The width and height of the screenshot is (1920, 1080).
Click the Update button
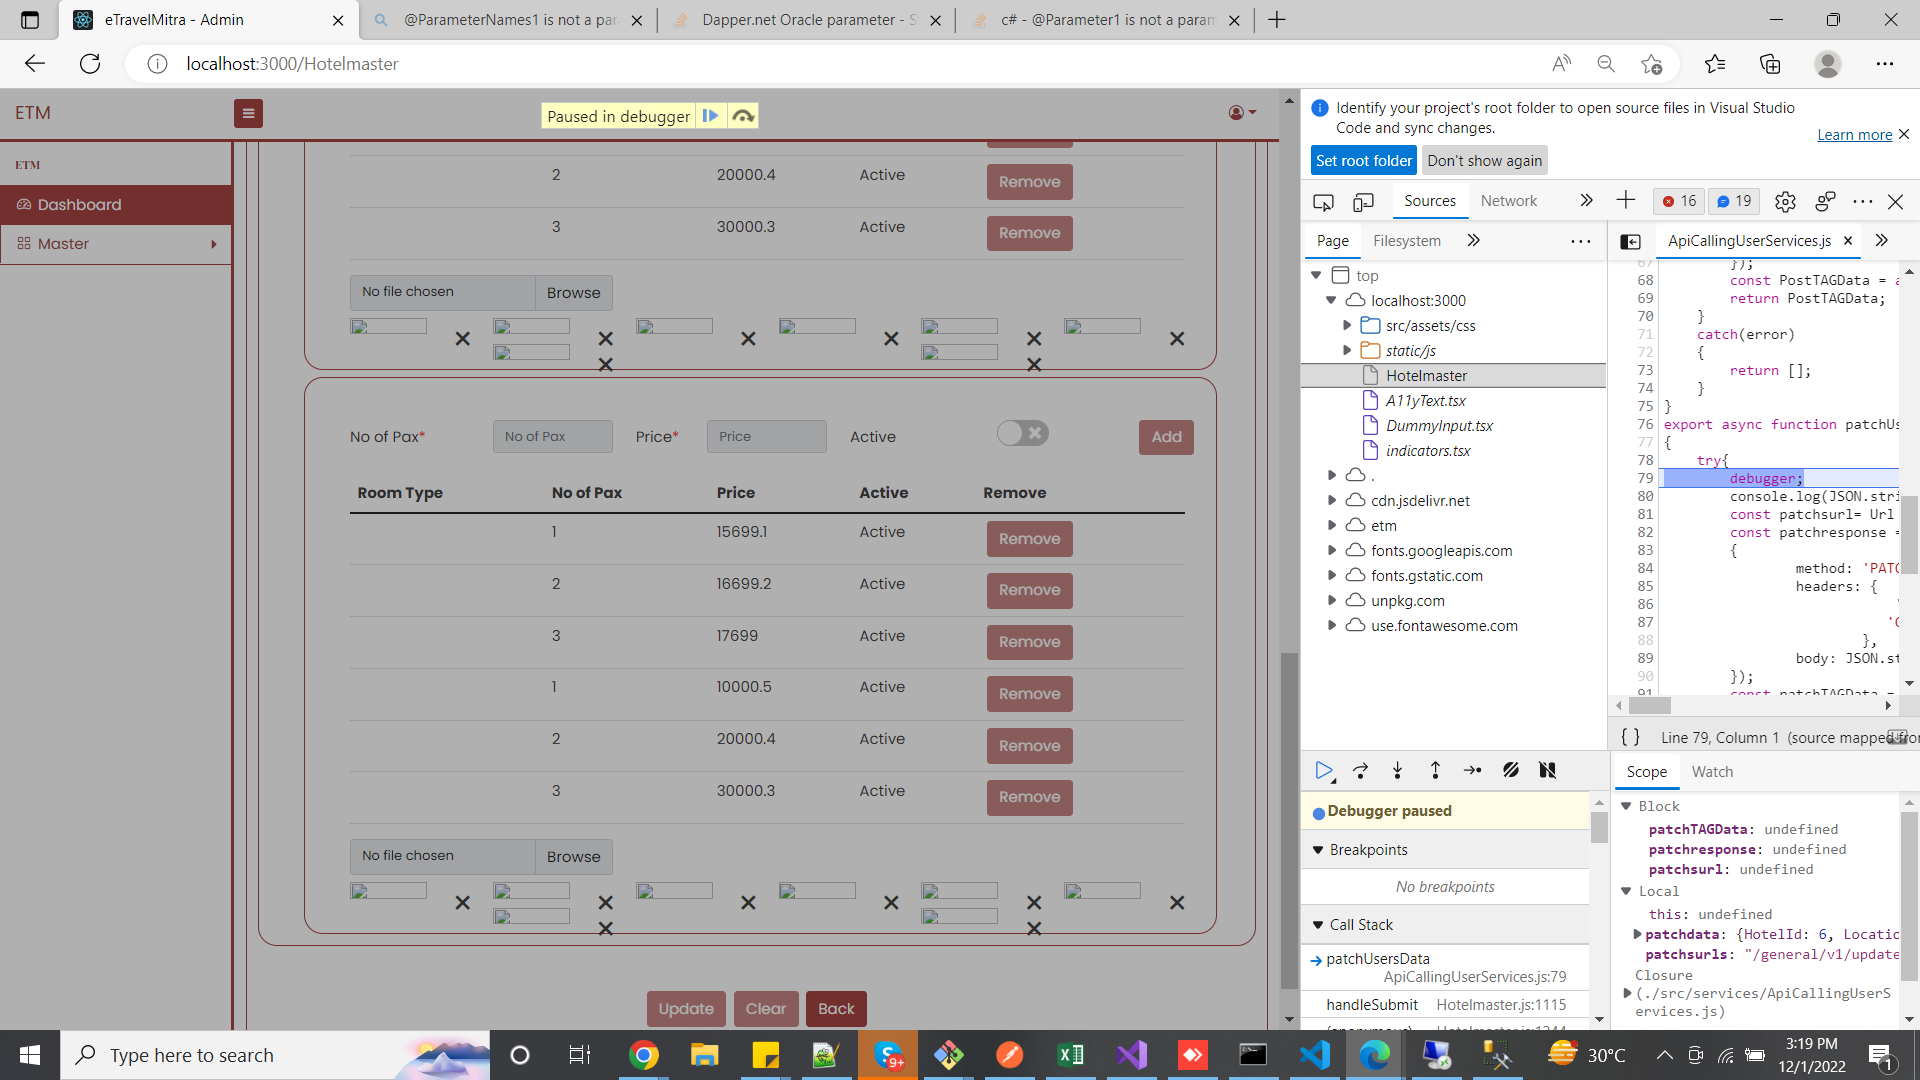tap(685, 1008)
